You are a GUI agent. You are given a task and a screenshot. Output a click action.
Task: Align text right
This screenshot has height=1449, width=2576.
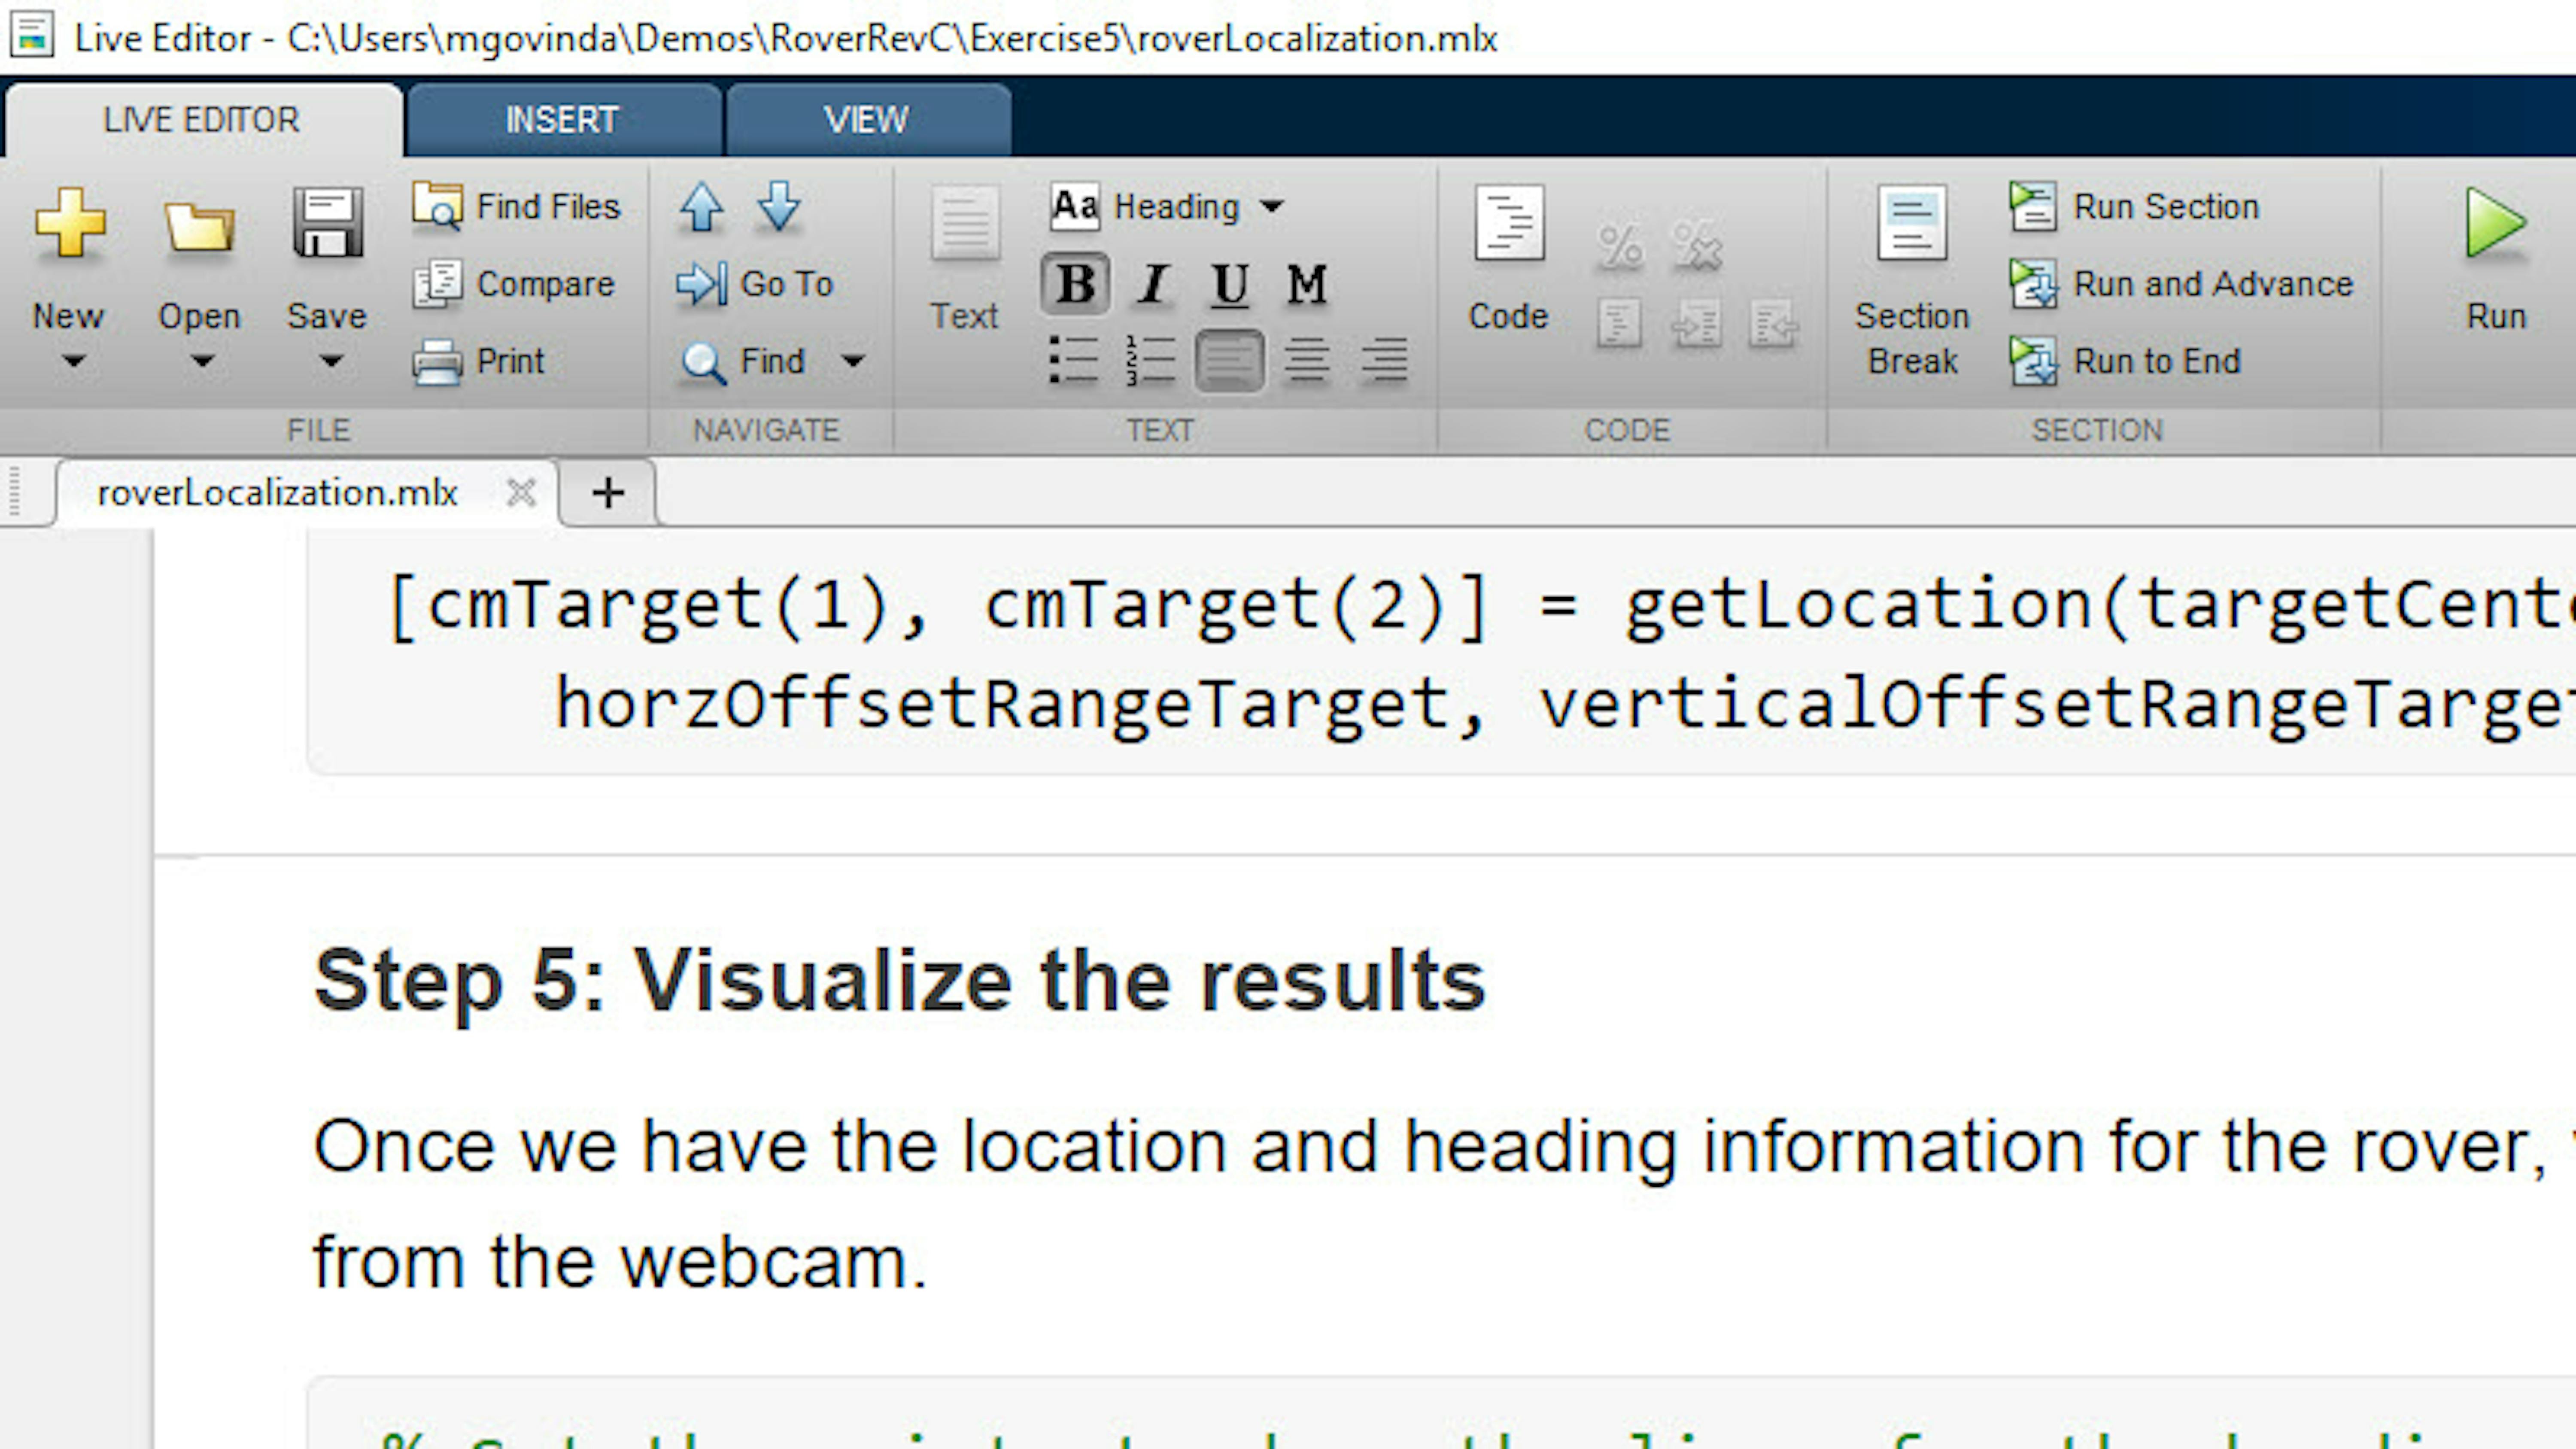click(1384, 361)
